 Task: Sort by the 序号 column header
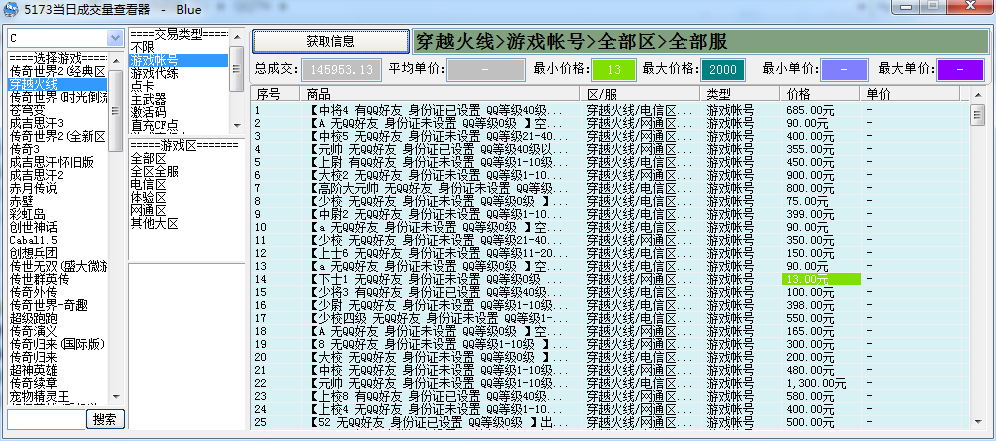(x=276, y=94)
